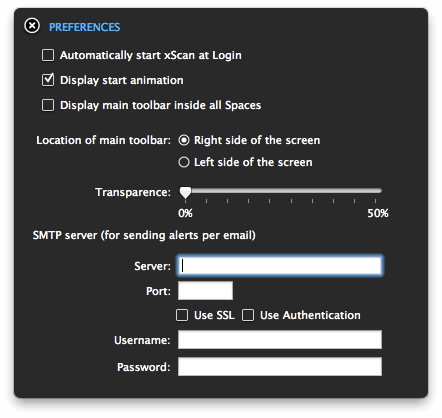442x418 pixels.
Task: Select Left side of the screen option
Action: [184, 162]
